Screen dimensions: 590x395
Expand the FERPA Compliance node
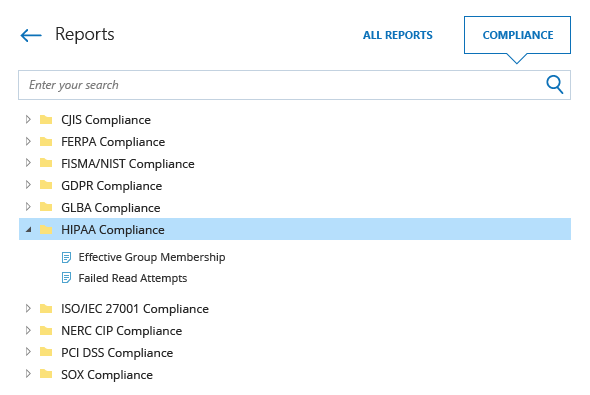pos(28,141)
